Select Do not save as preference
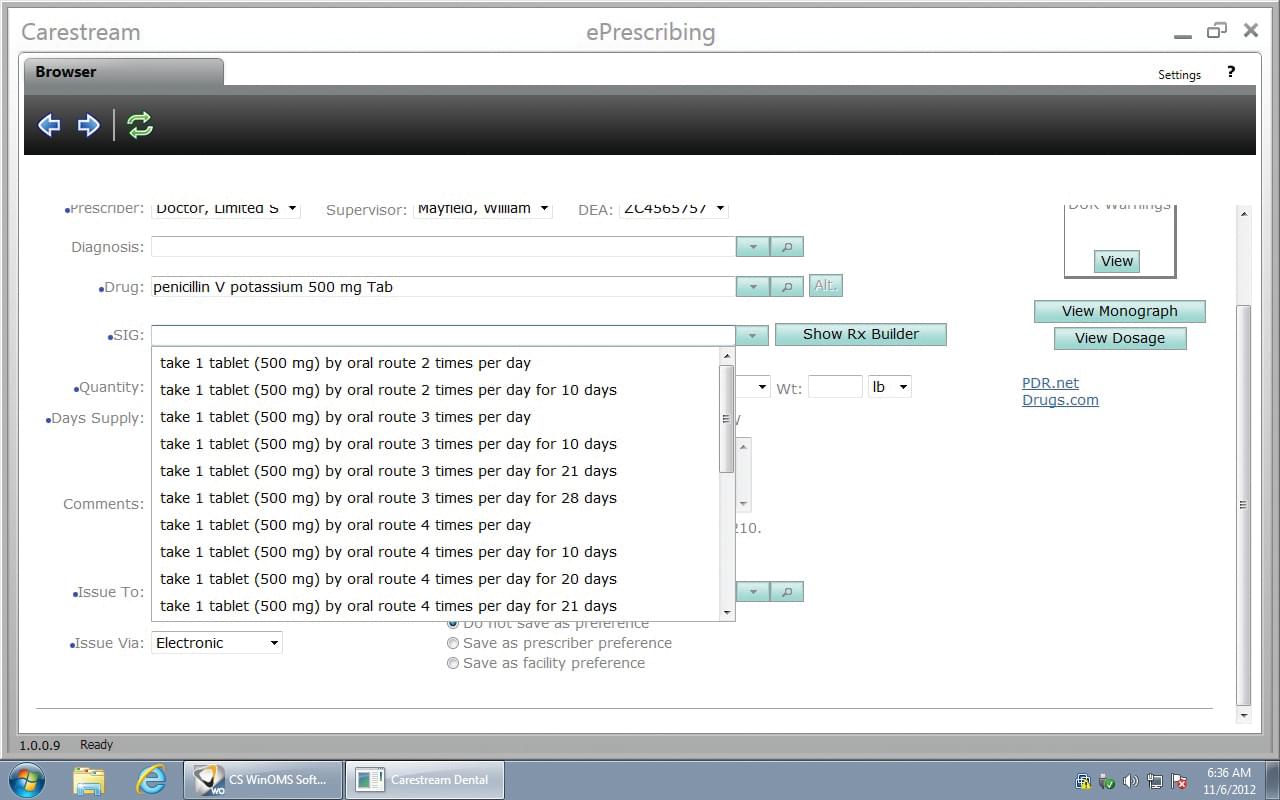Screen dimensions: 1280x800 click(x=453, y=622)
